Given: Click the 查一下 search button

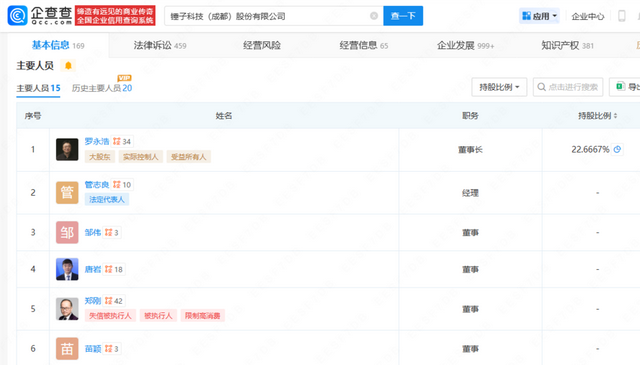Looking at the screenshot, I should click(x=403, y=16).
